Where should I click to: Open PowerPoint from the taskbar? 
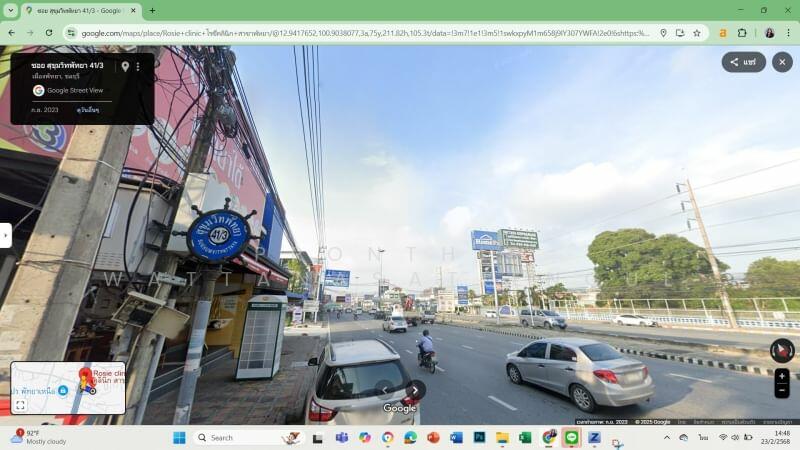(x=433, y=438)
